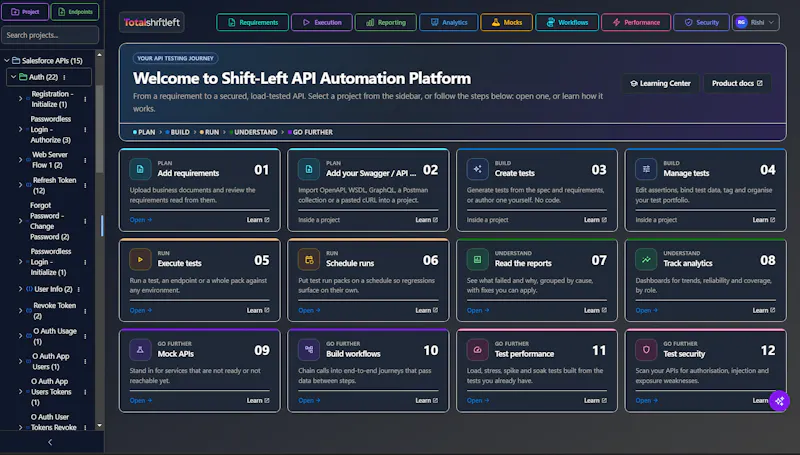This screenshot has width=800, height=455.
Task: Click the Read the reports icon
Action: tap(478, 260)
